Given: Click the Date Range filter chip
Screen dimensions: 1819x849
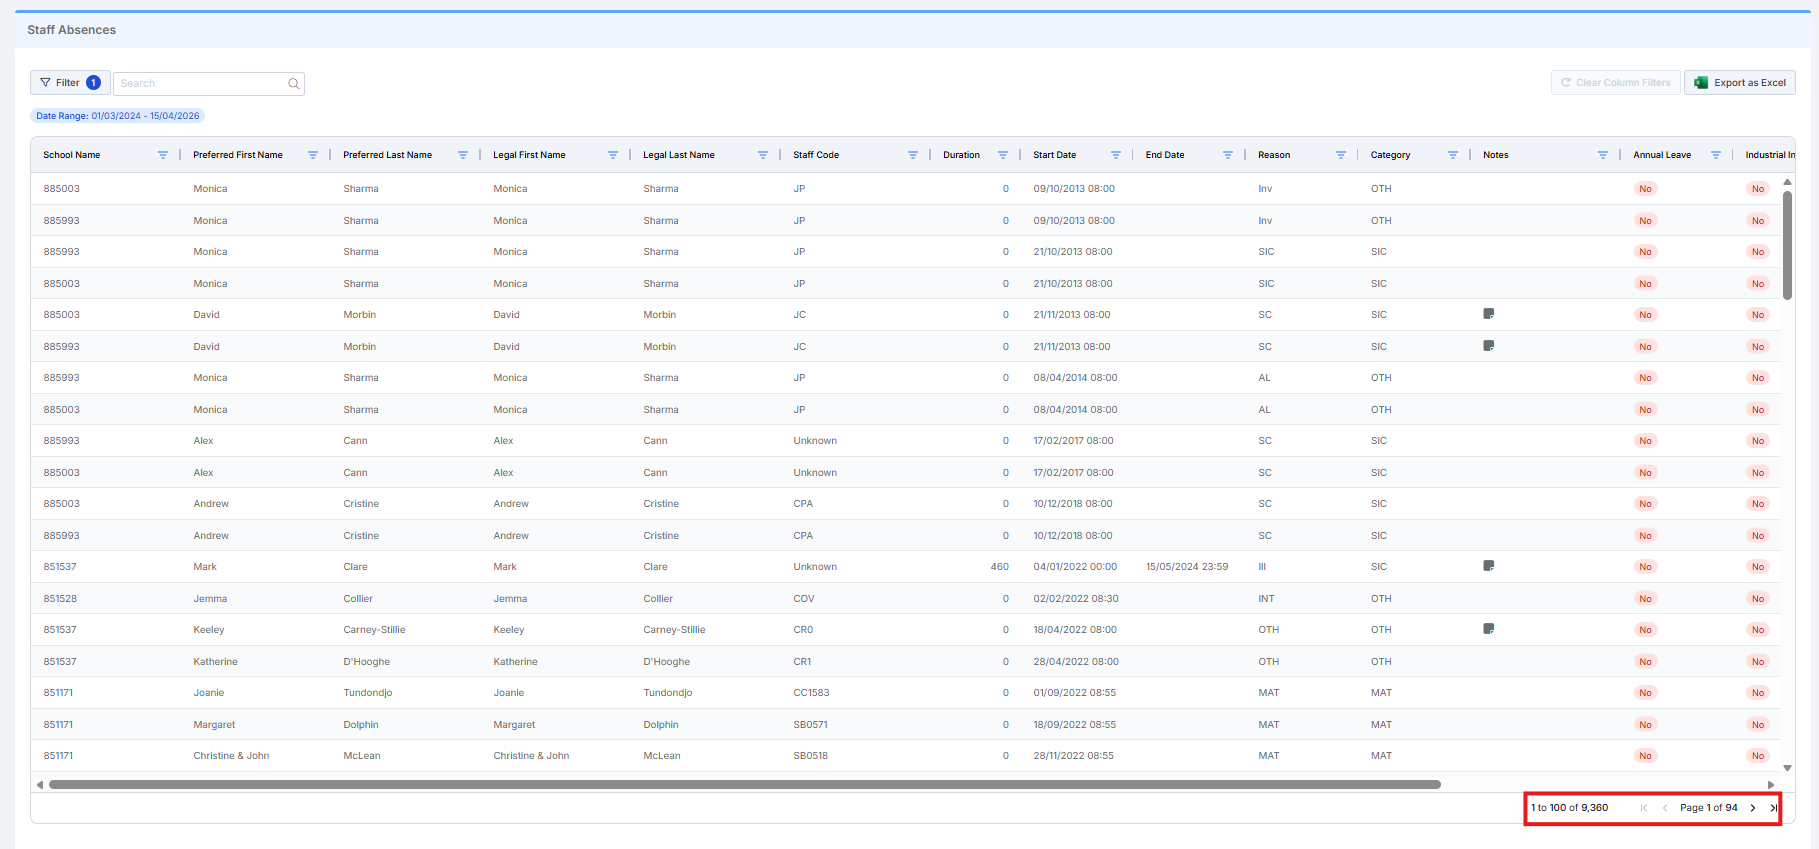Looking at the screenshot, I should pyautogui.click(x=118, y=116).
